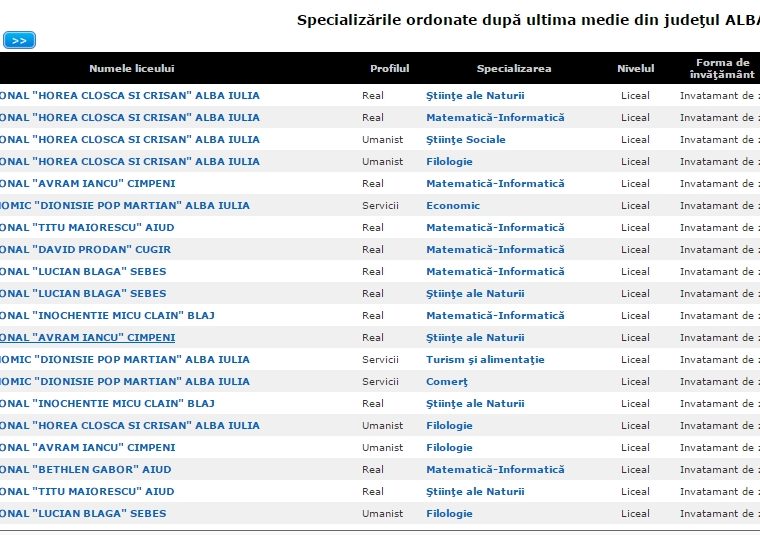This screenshot has height=535, width=760.
Task: Sort by Profilul column header
Action: pos(390,68)
